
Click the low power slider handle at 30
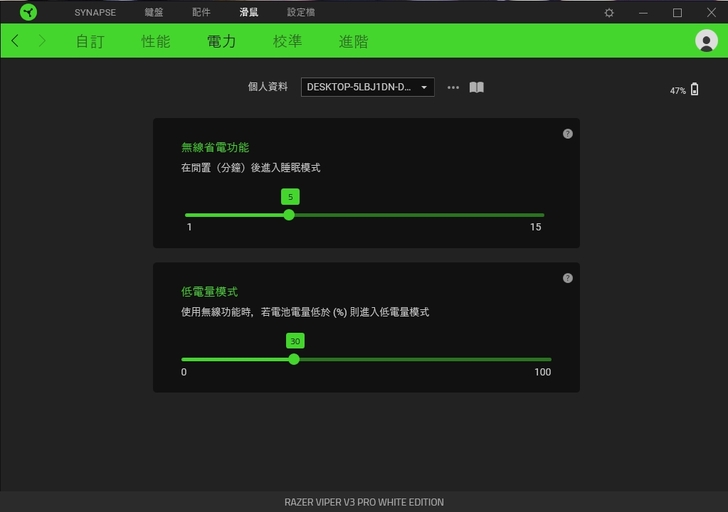293,359
